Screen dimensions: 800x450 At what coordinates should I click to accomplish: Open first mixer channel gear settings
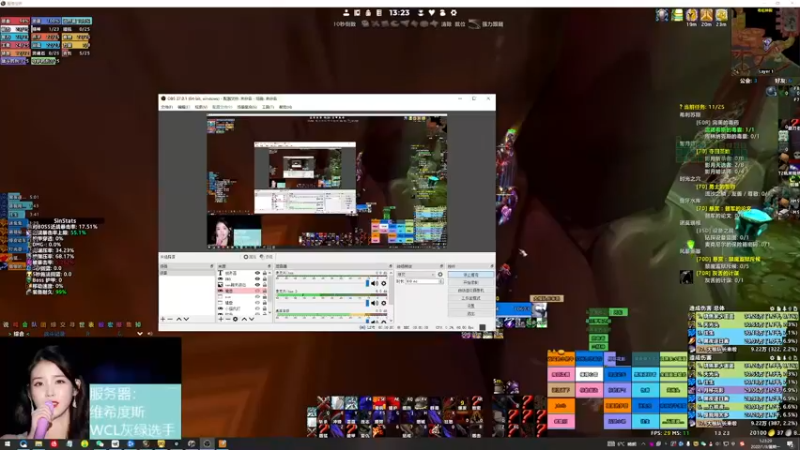[384, 283]
